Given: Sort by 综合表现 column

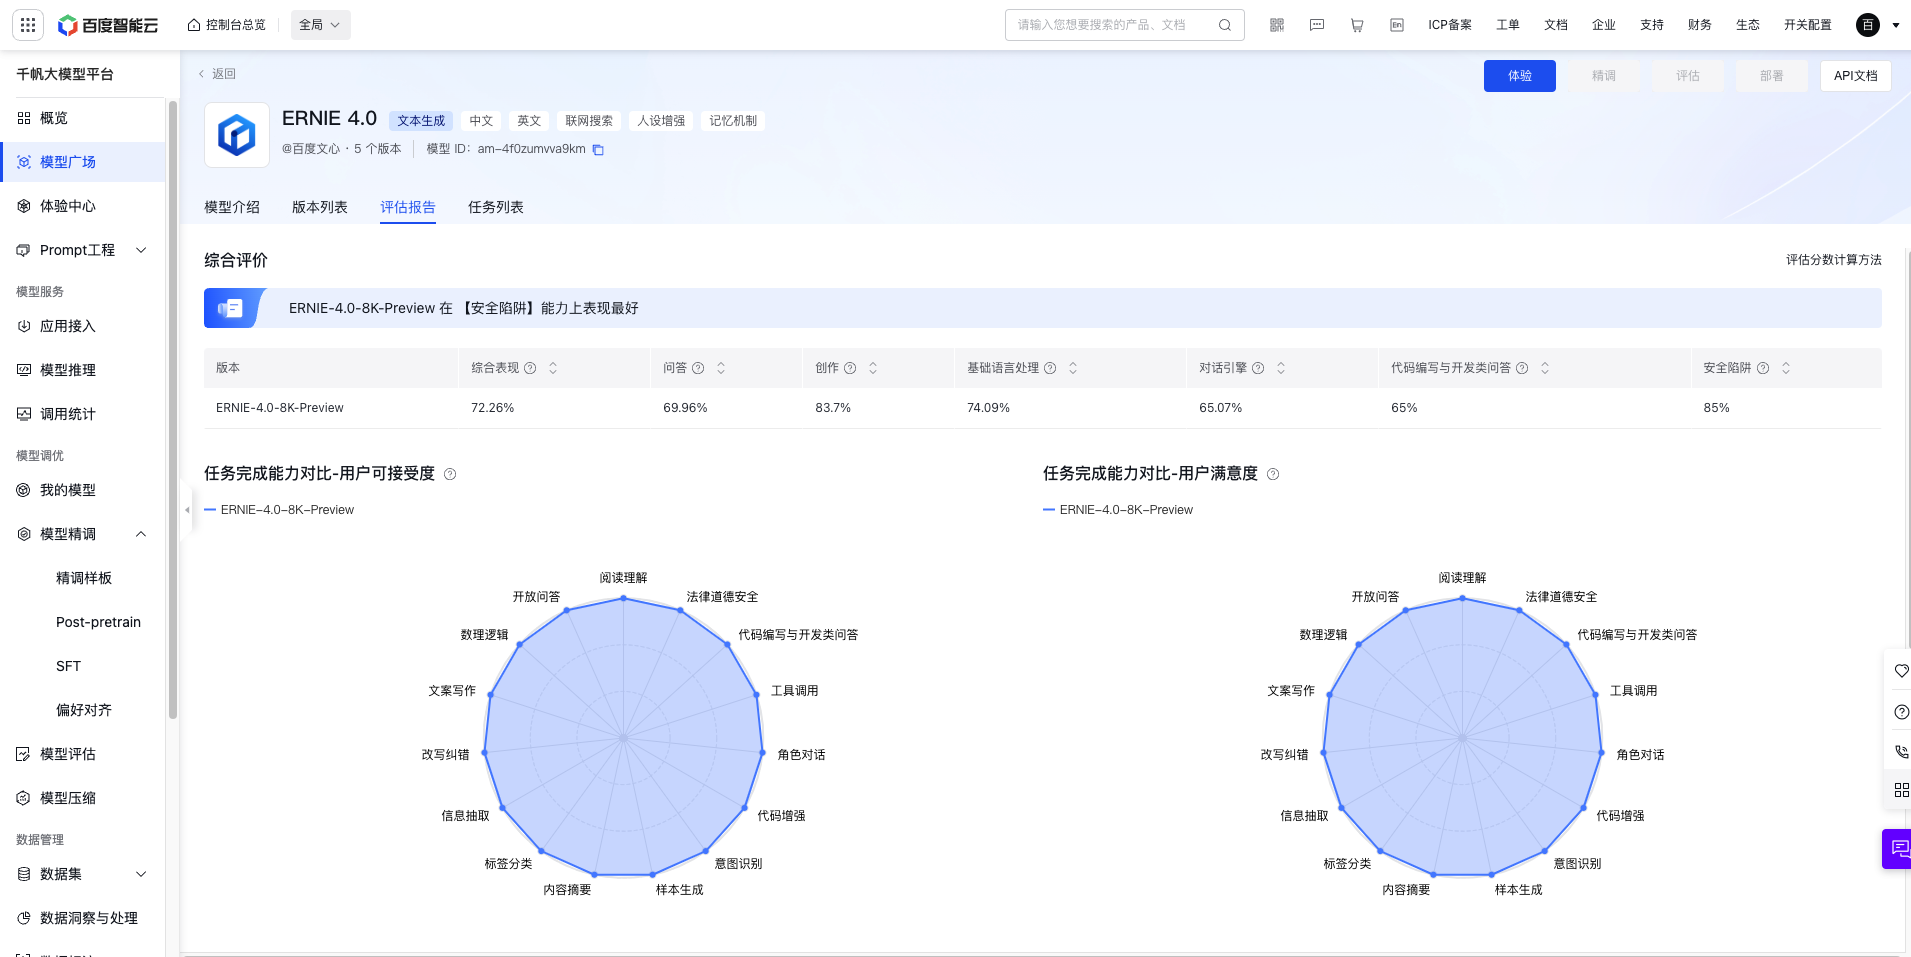Looking at the screenshot, I should (553, 368).
